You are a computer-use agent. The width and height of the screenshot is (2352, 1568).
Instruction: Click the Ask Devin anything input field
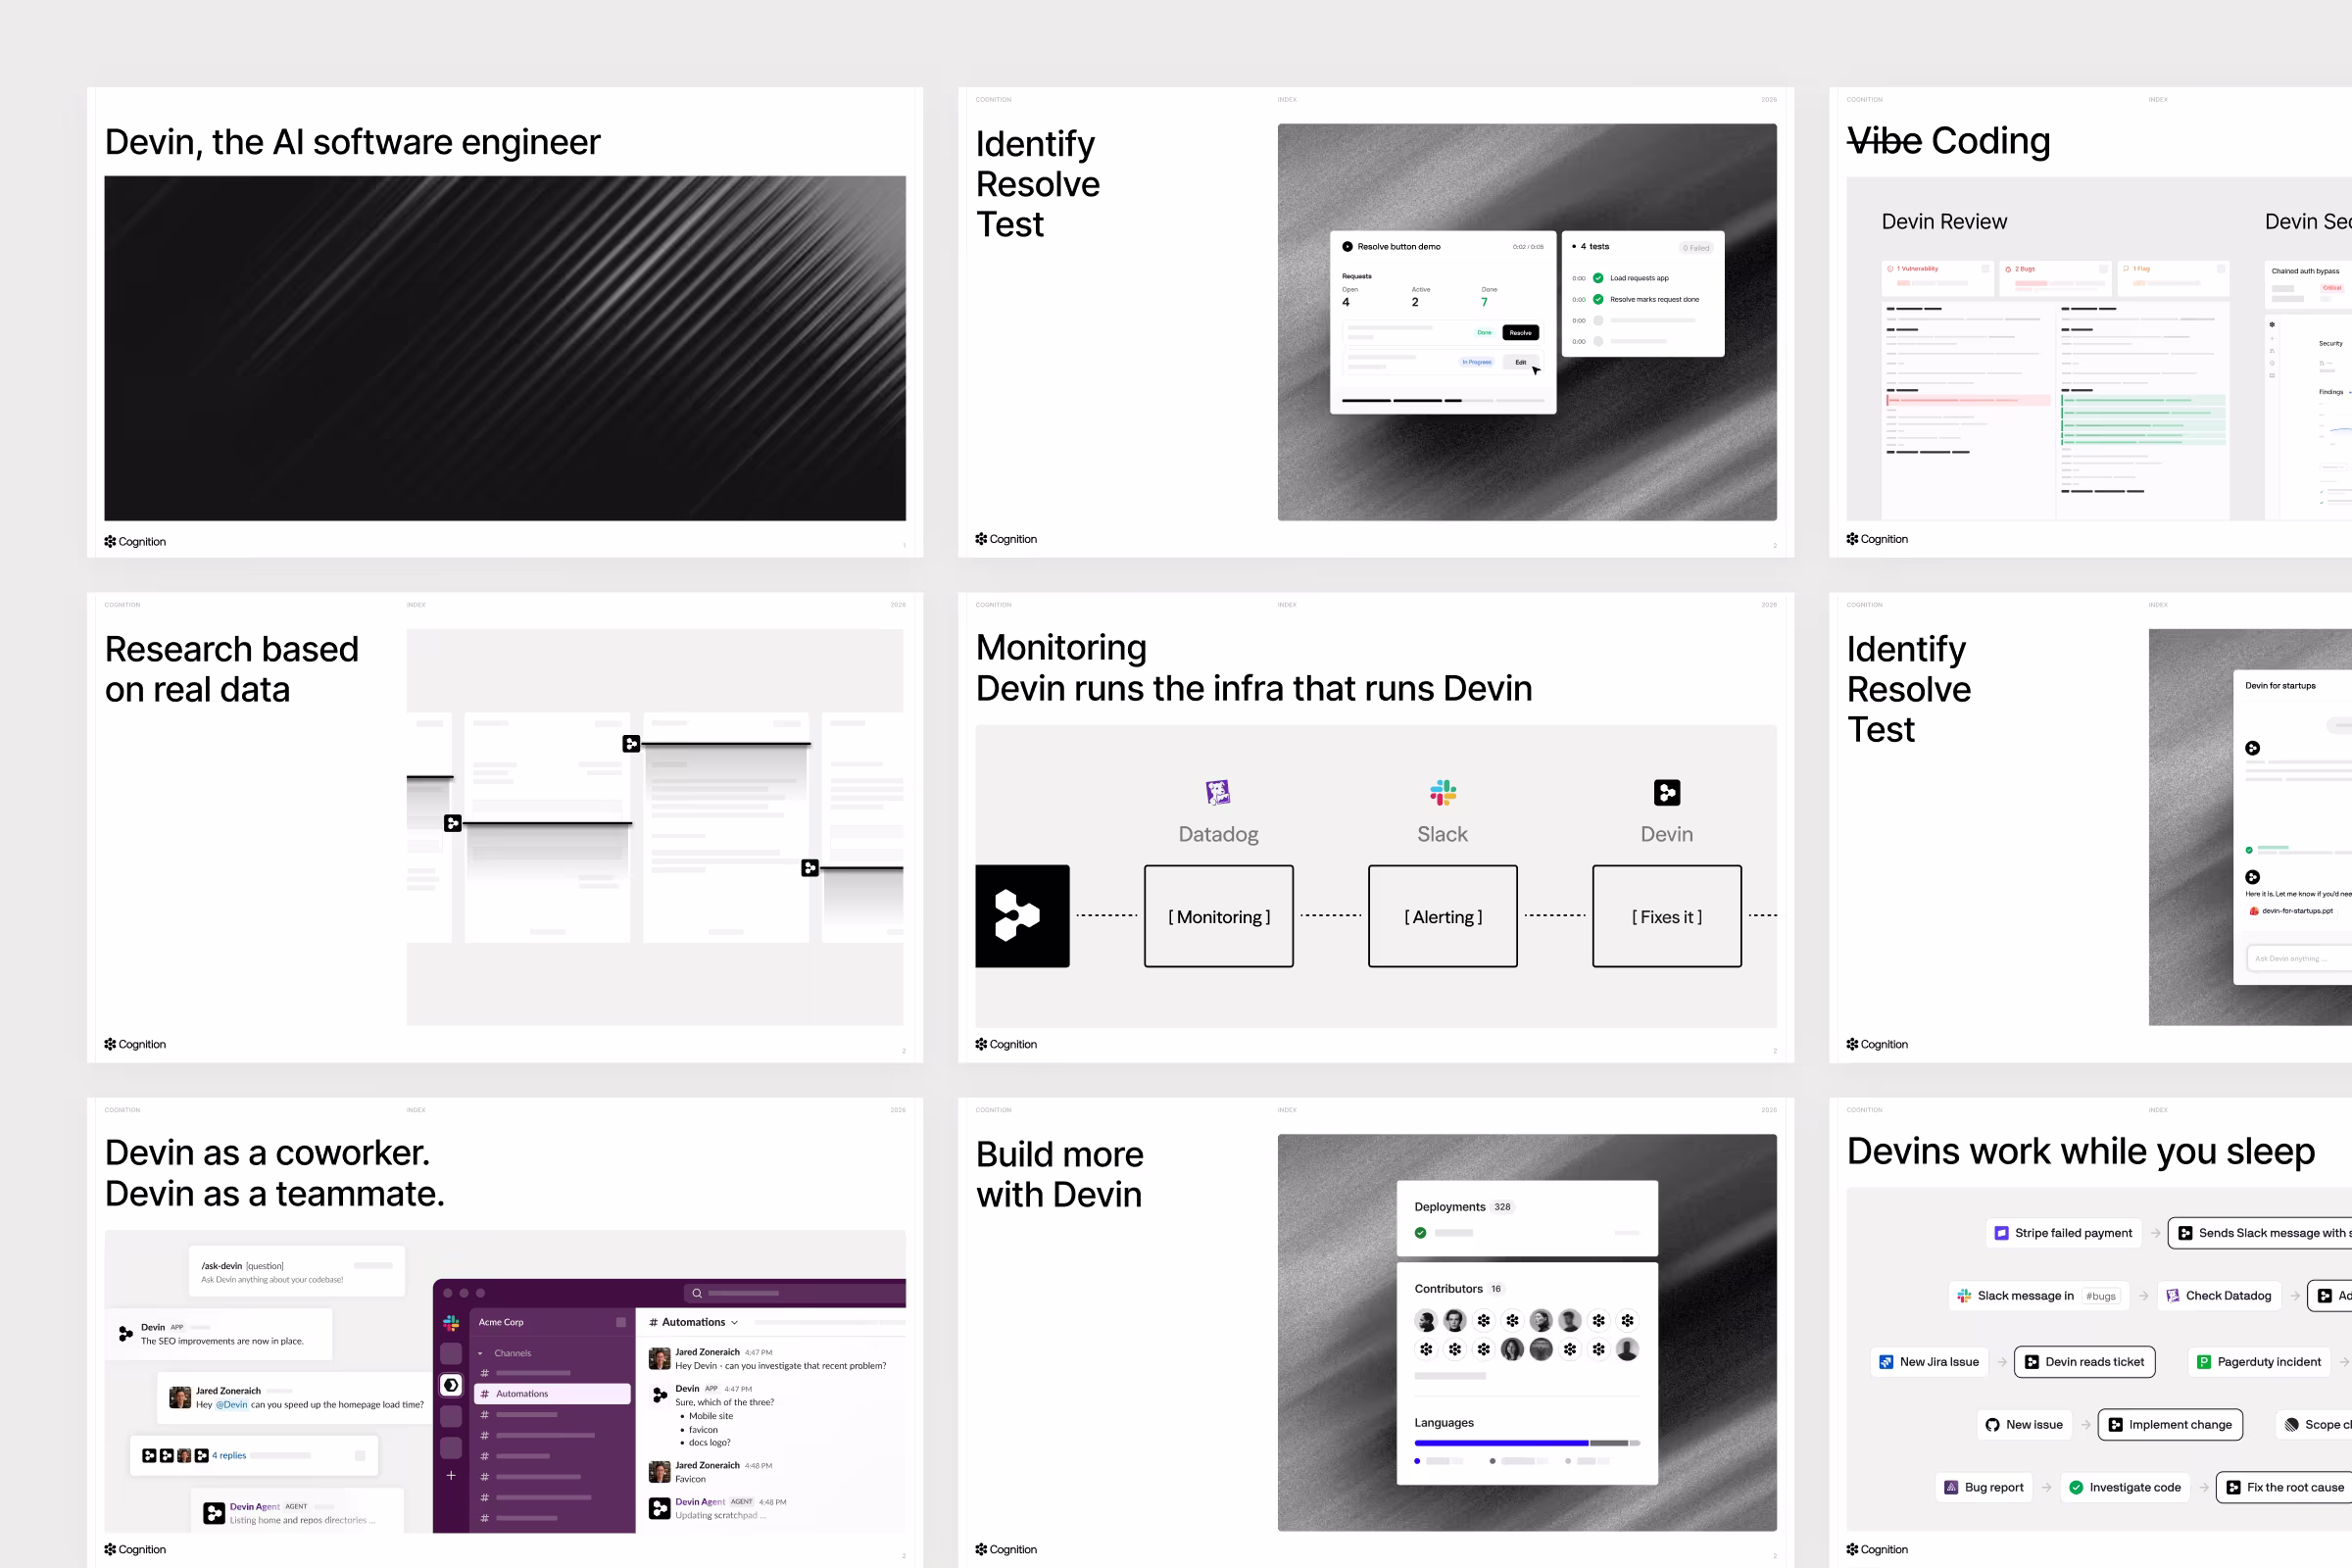point(2300,958)
